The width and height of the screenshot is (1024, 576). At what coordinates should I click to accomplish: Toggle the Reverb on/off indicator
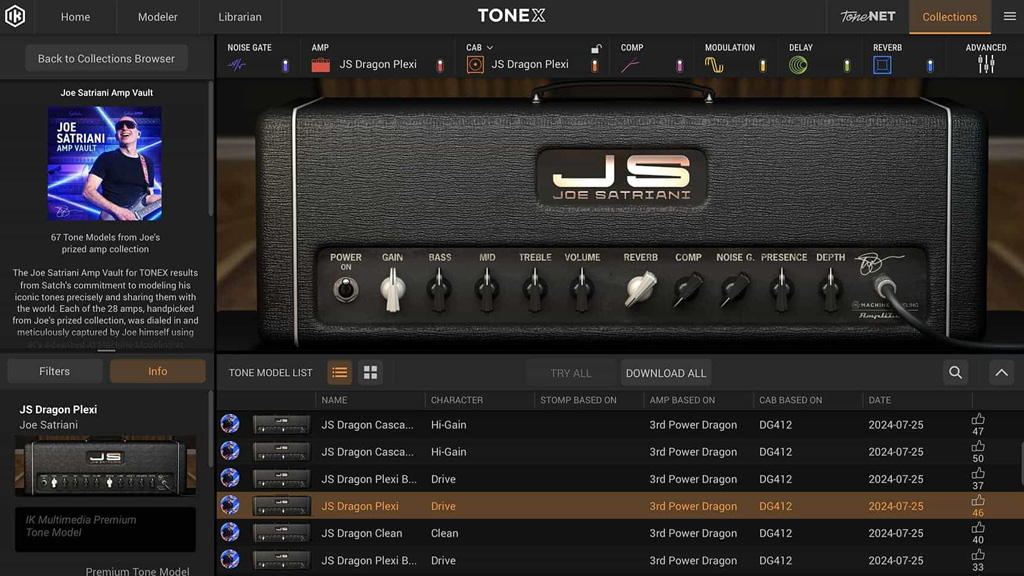coord(930,65)
